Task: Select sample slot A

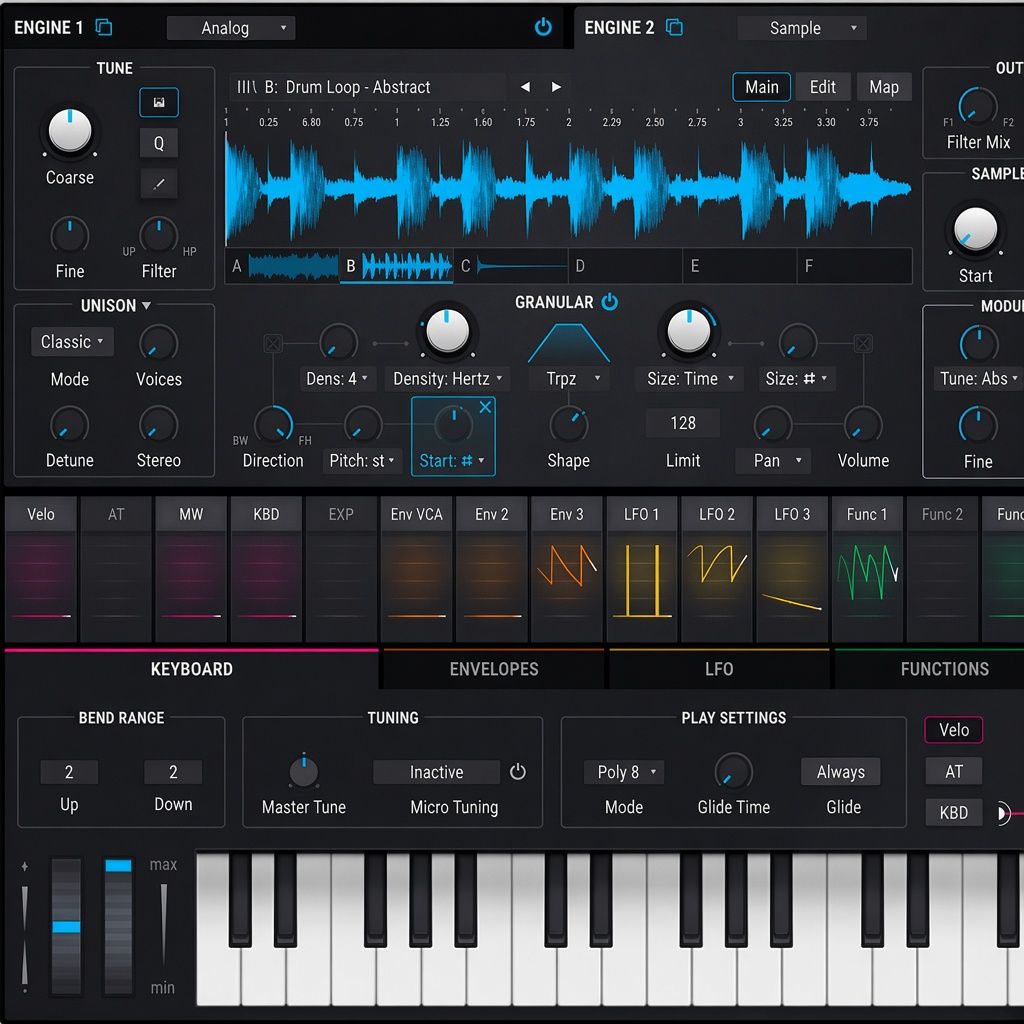Action: point(282,266)
